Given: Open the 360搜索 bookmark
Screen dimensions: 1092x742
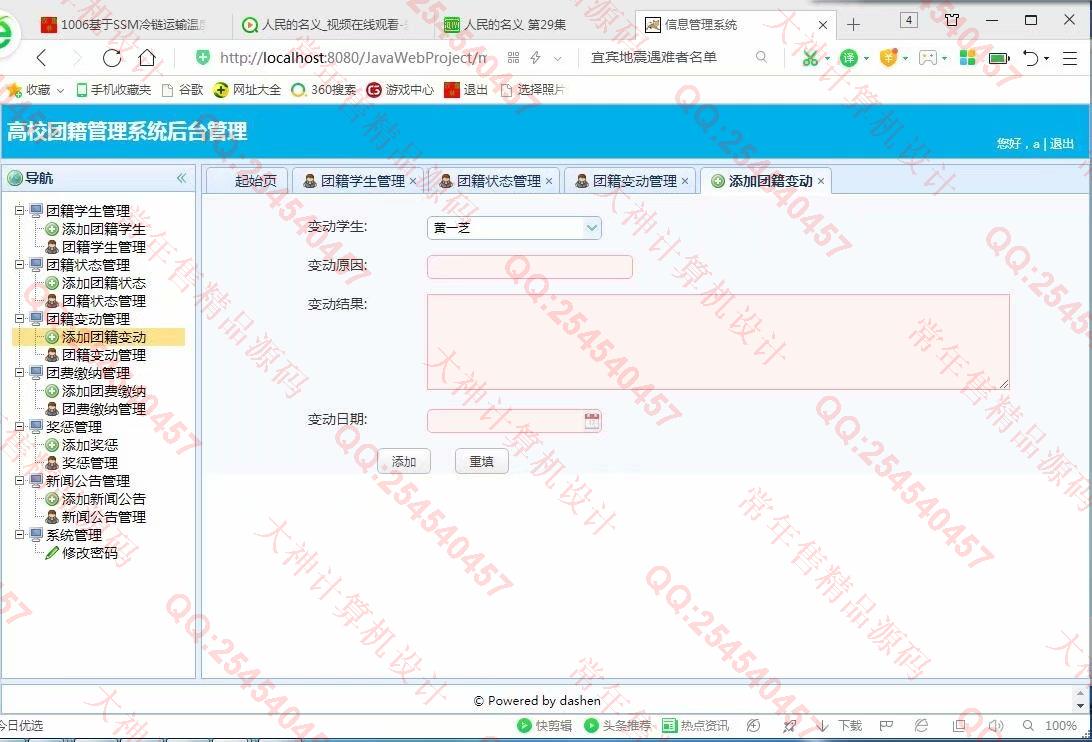Looking at the screenshot, I should click(x=324, y=90).
